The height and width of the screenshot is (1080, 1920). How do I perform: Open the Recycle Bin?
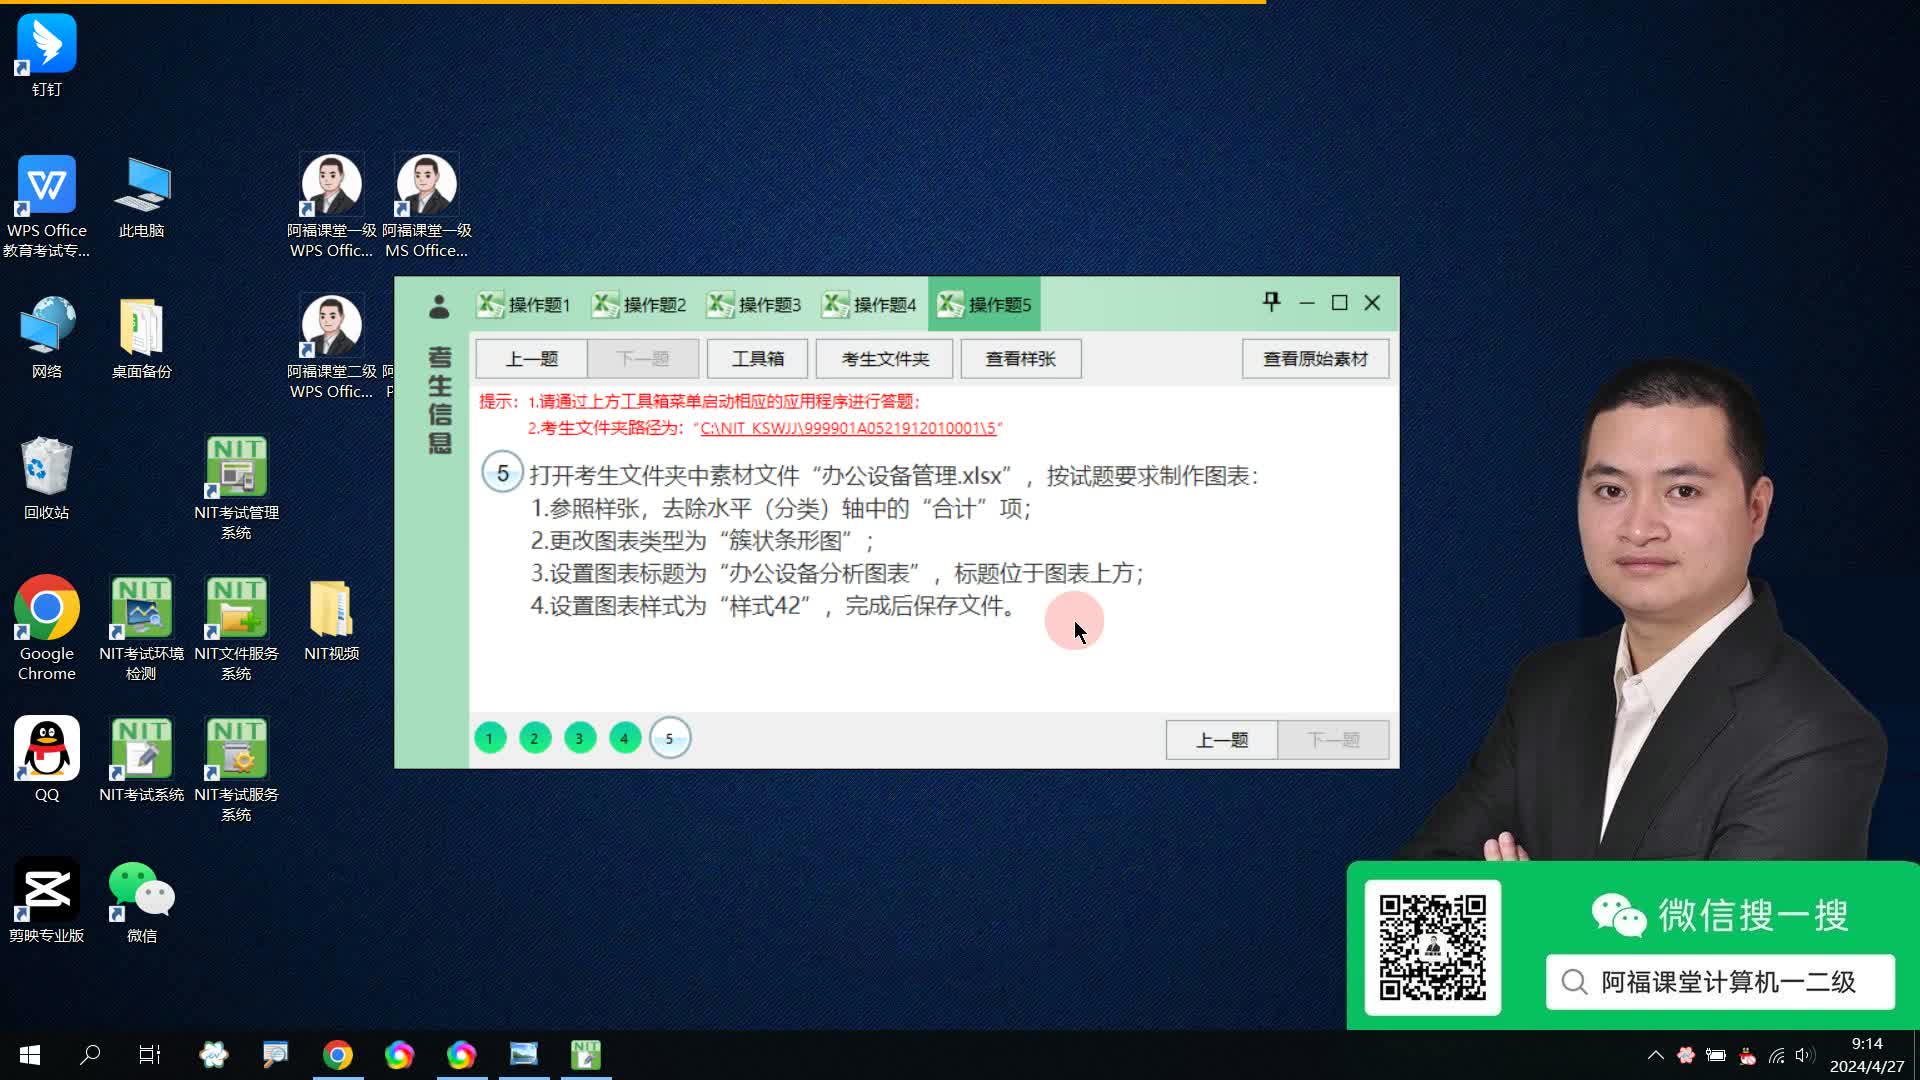click(46, 468)
